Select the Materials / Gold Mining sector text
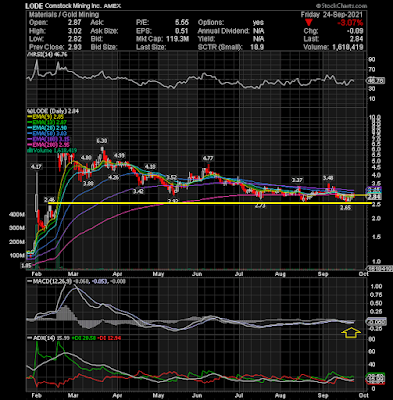The width and height of the screenshot is (393, 400). [63, 14]
